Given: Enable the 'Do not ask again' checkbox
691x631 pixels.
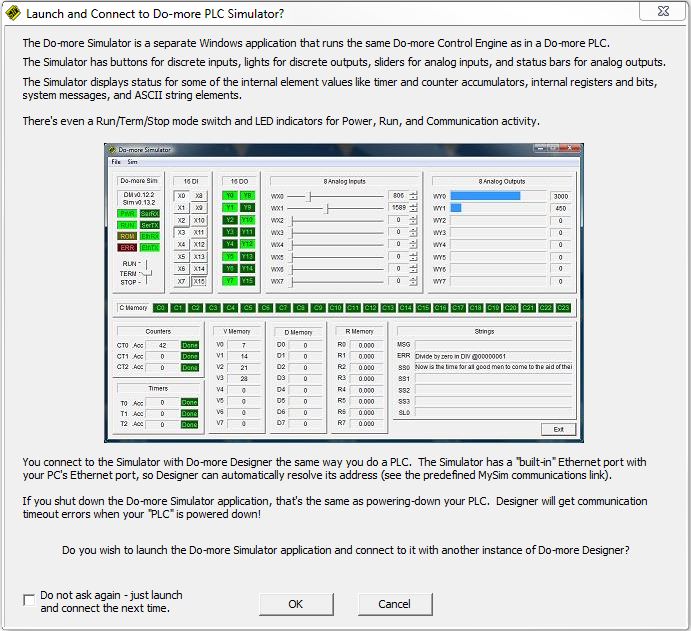Looking at the screenshot, I should [x=29, y=600].
